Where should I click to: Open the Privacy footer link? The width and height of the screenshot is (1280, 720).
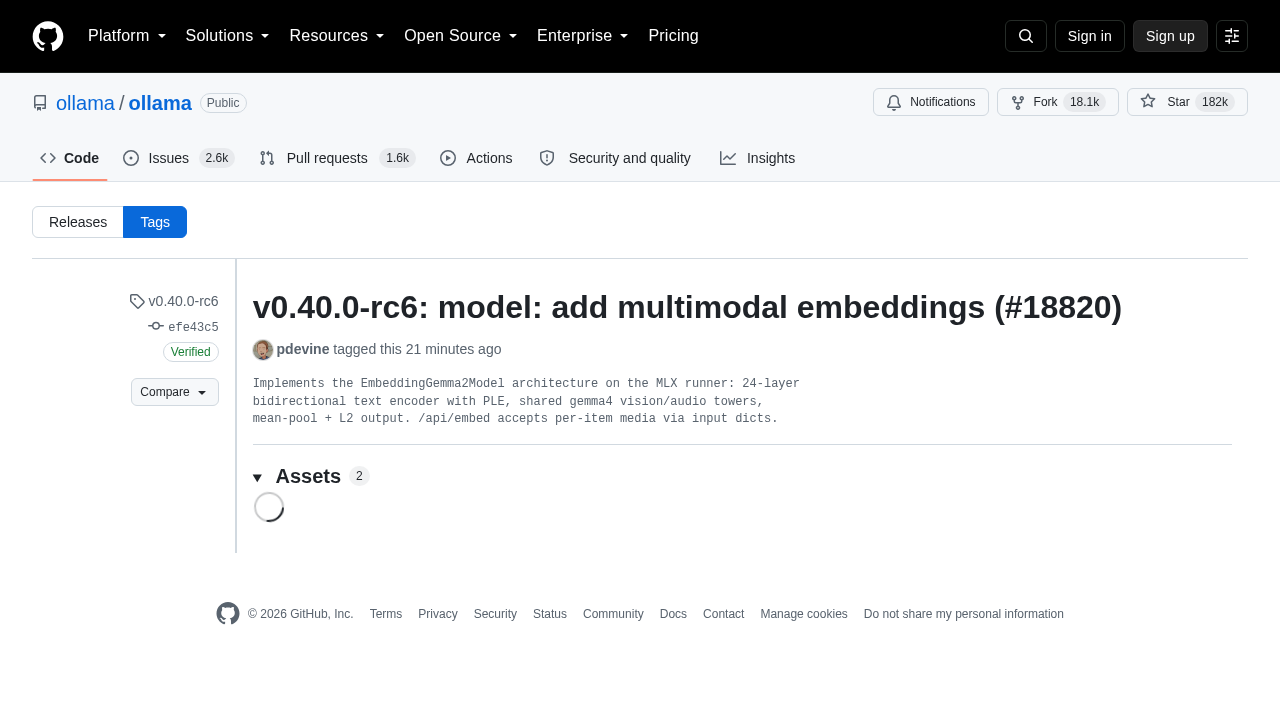click(438, 614)
